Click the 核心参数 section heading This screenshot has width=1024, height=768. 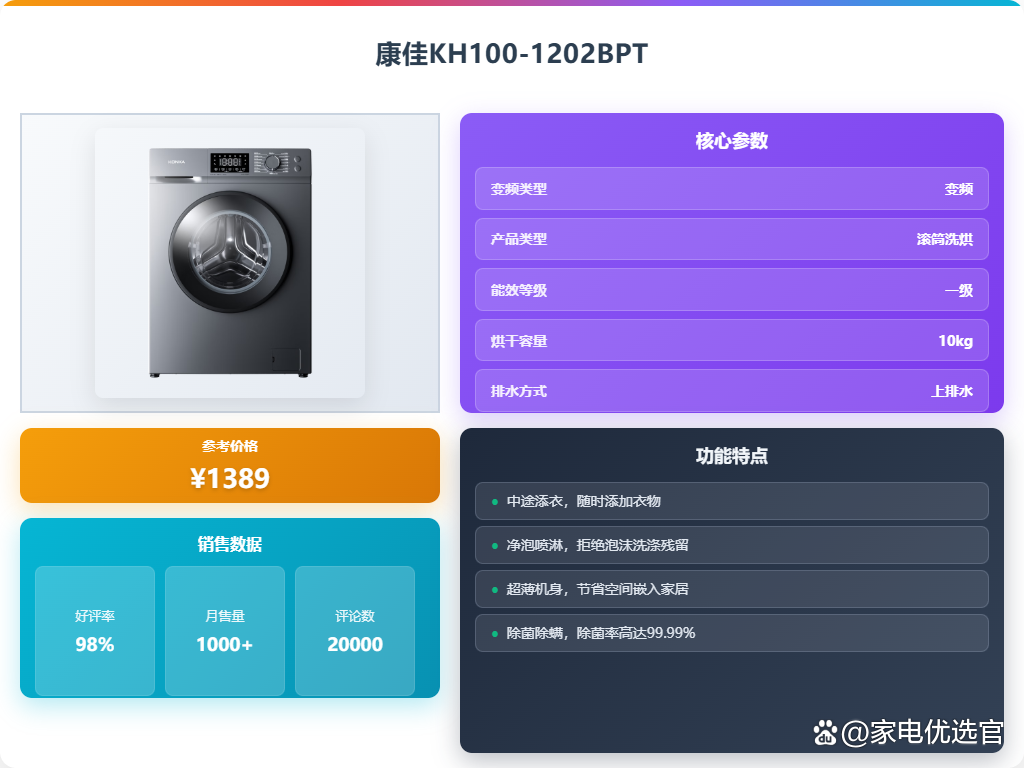(x=731, y=141)
